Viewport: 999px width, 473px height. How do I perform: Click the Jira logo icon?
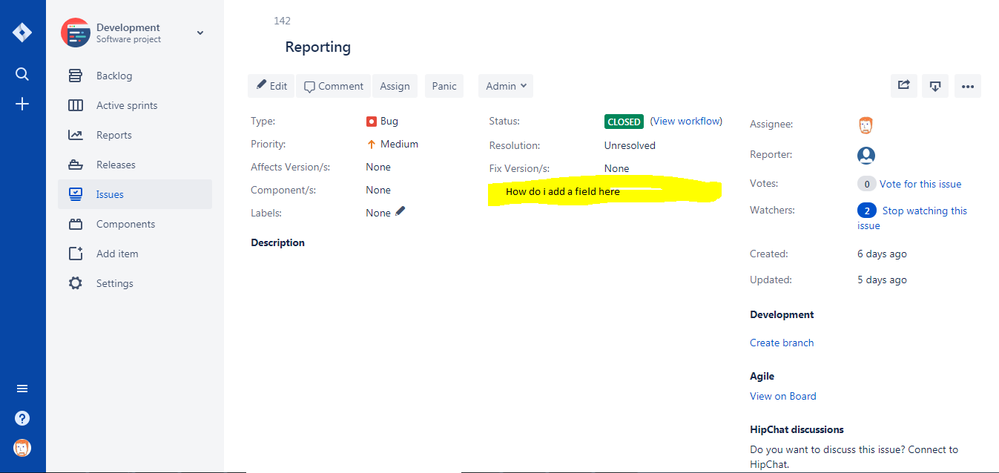pos(22,33)
